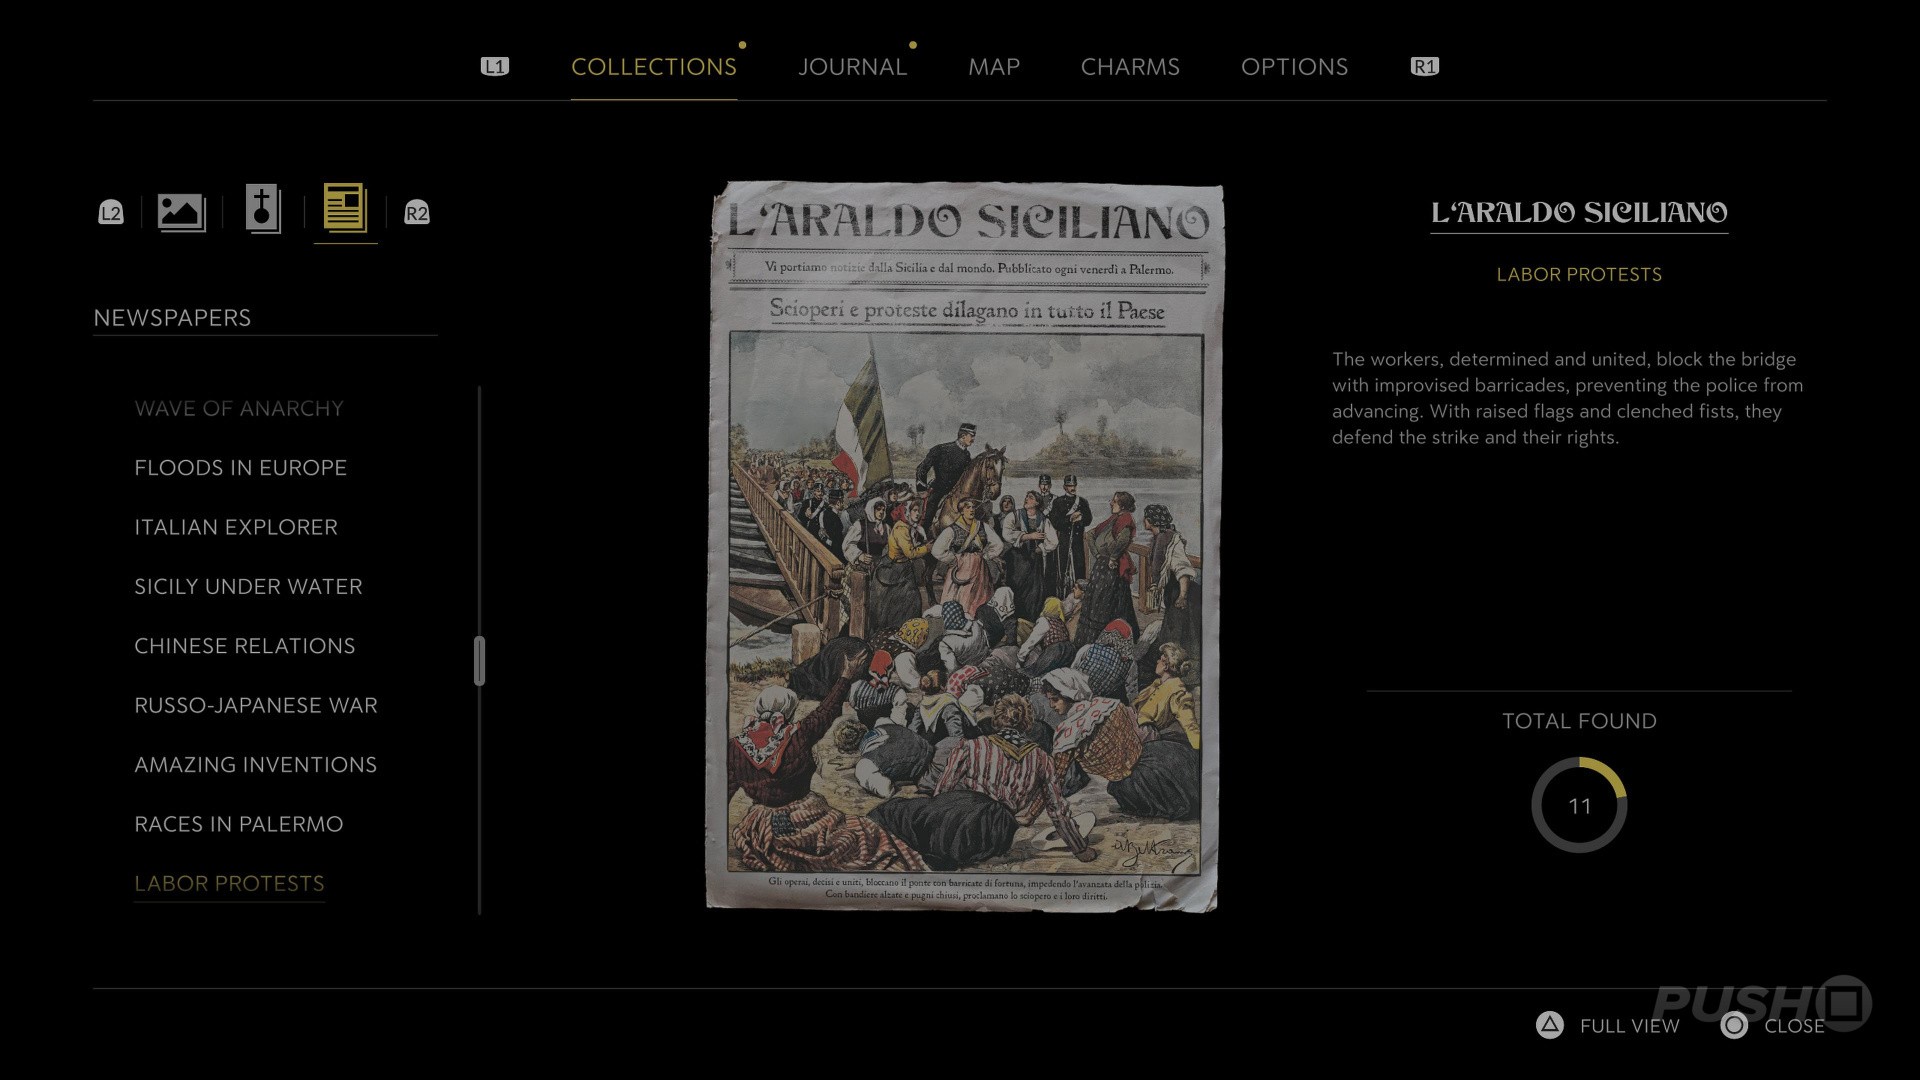Select Floods in Europe newspaper entry
1920x1080 pixels.
[240, 468]
